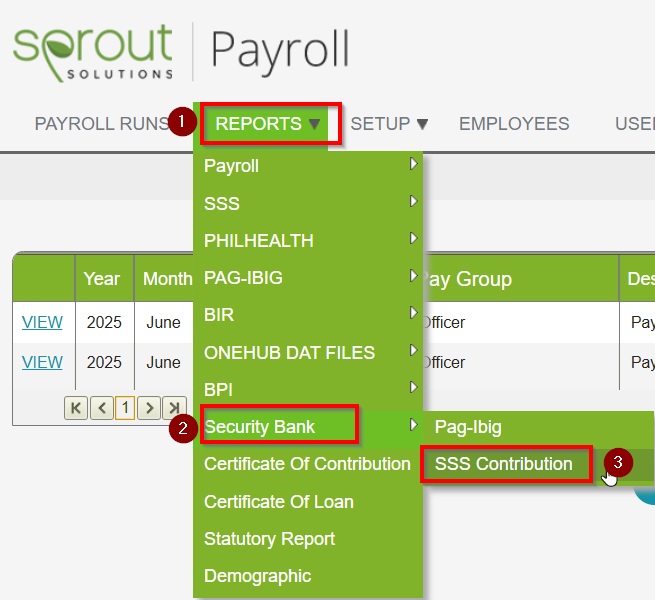The width and height of the screenshot is (655, 600).
Task: Select SSS Contribution under Security Bank
Action: click(x=538, y=464)
